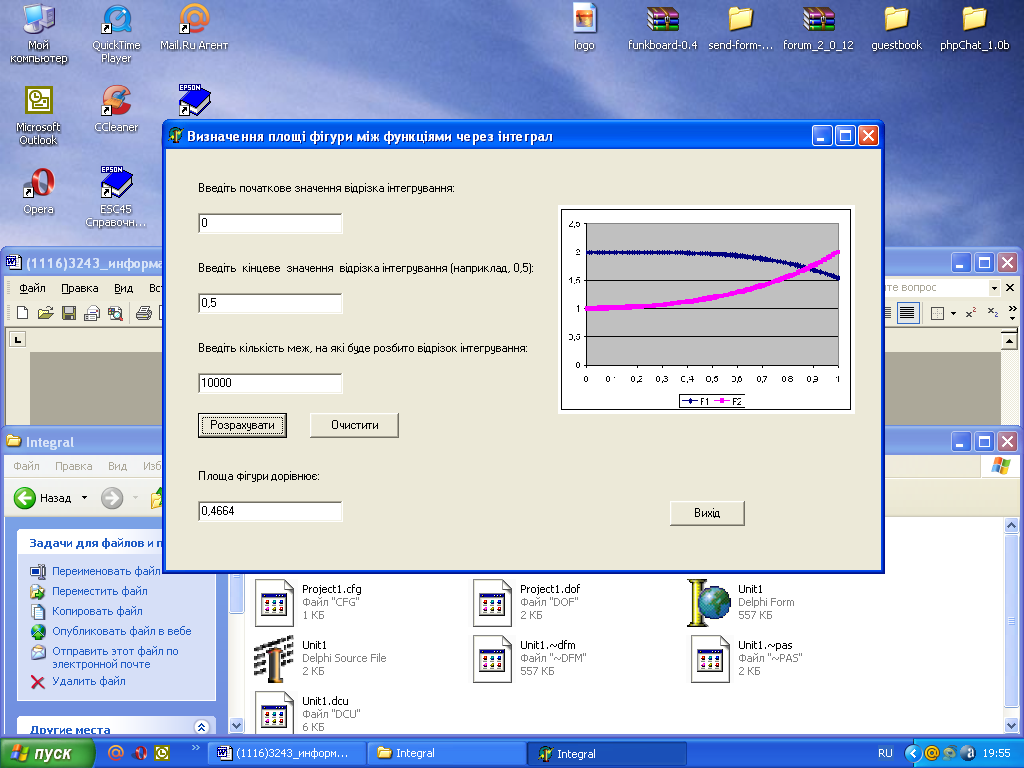The height and width of the screenshot is (768, 1024).
Task: Open the ESC45 Справочник EPSON desktop icon
Action: 116,197
